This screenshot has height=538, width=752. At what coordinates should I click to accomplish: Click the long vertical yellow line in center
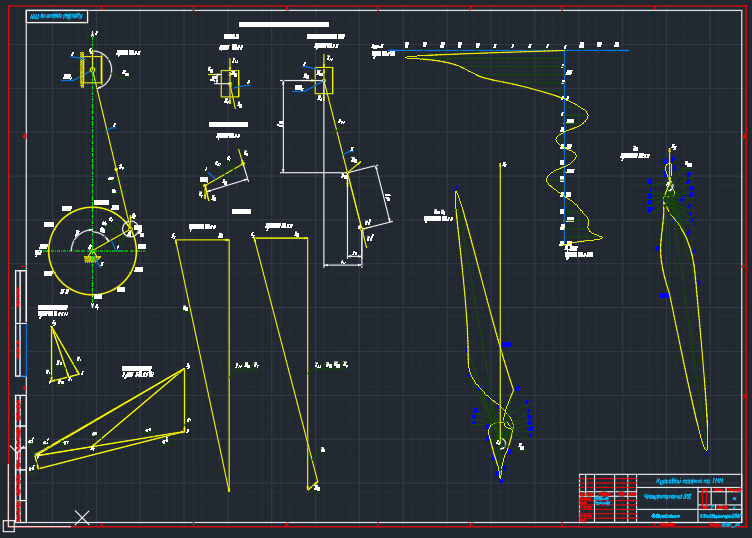coord(501,300)
